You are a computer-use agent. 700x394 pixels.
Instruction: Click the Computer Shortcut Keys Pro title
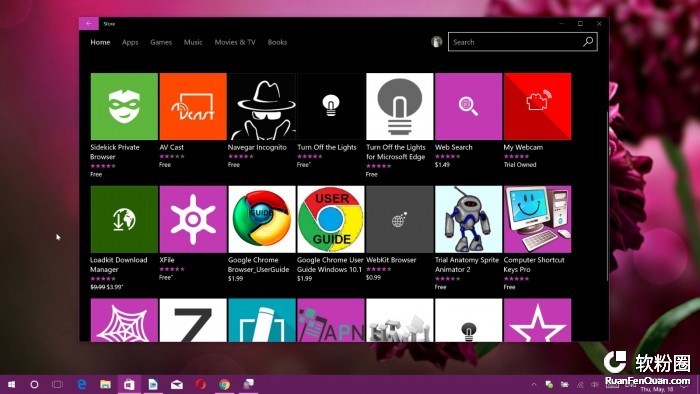534,265
